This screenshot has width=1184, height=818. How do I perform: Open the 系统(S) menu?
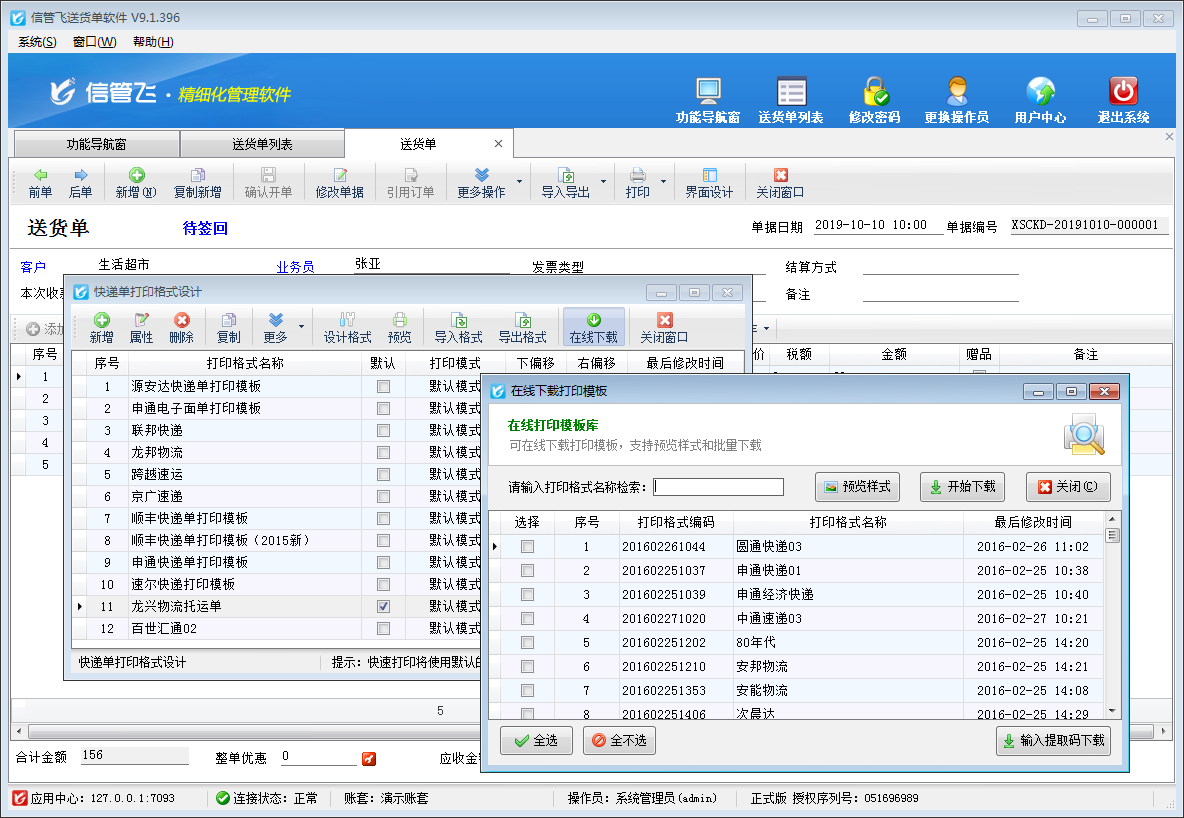(x=38, y=42)
